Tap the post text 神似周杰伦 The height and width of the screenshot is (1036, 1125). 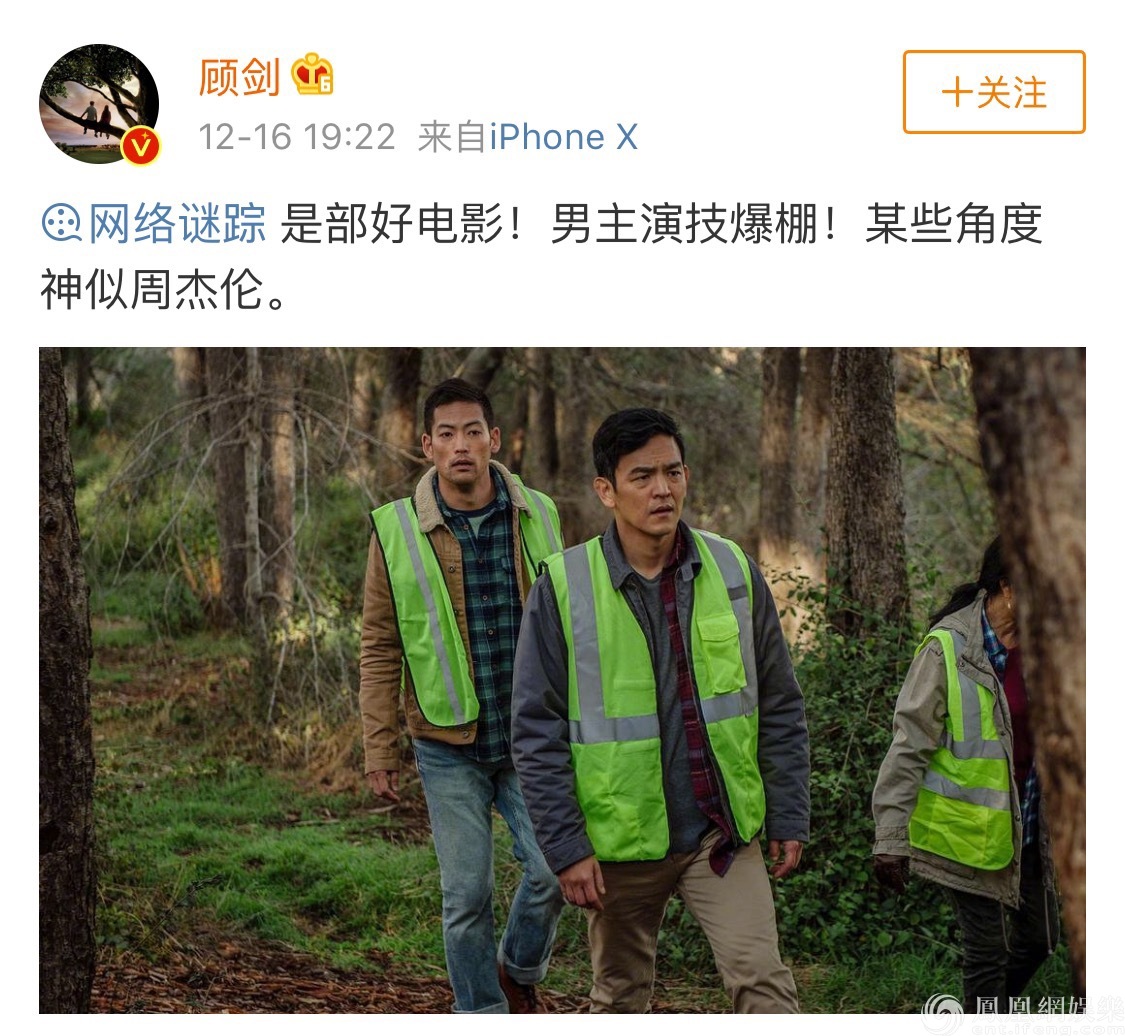pos(151,289)
